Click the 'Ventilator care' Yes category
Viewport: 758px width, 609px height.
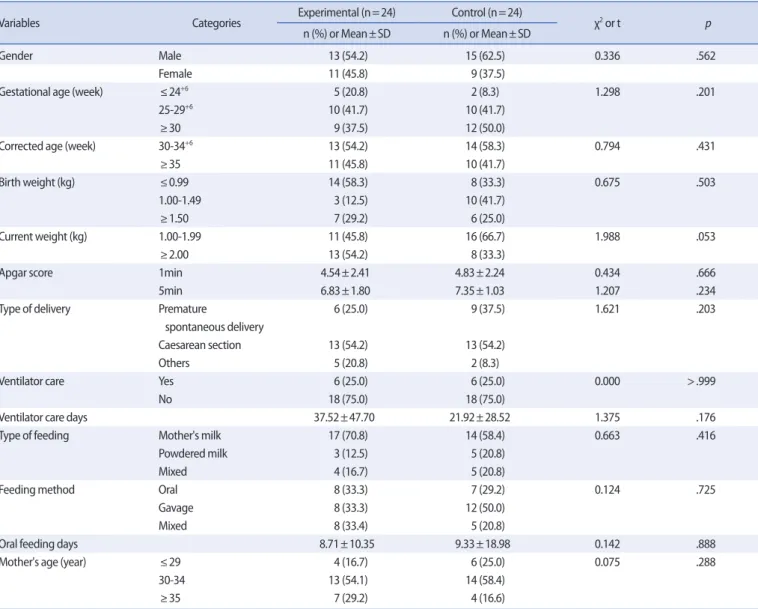166,381
